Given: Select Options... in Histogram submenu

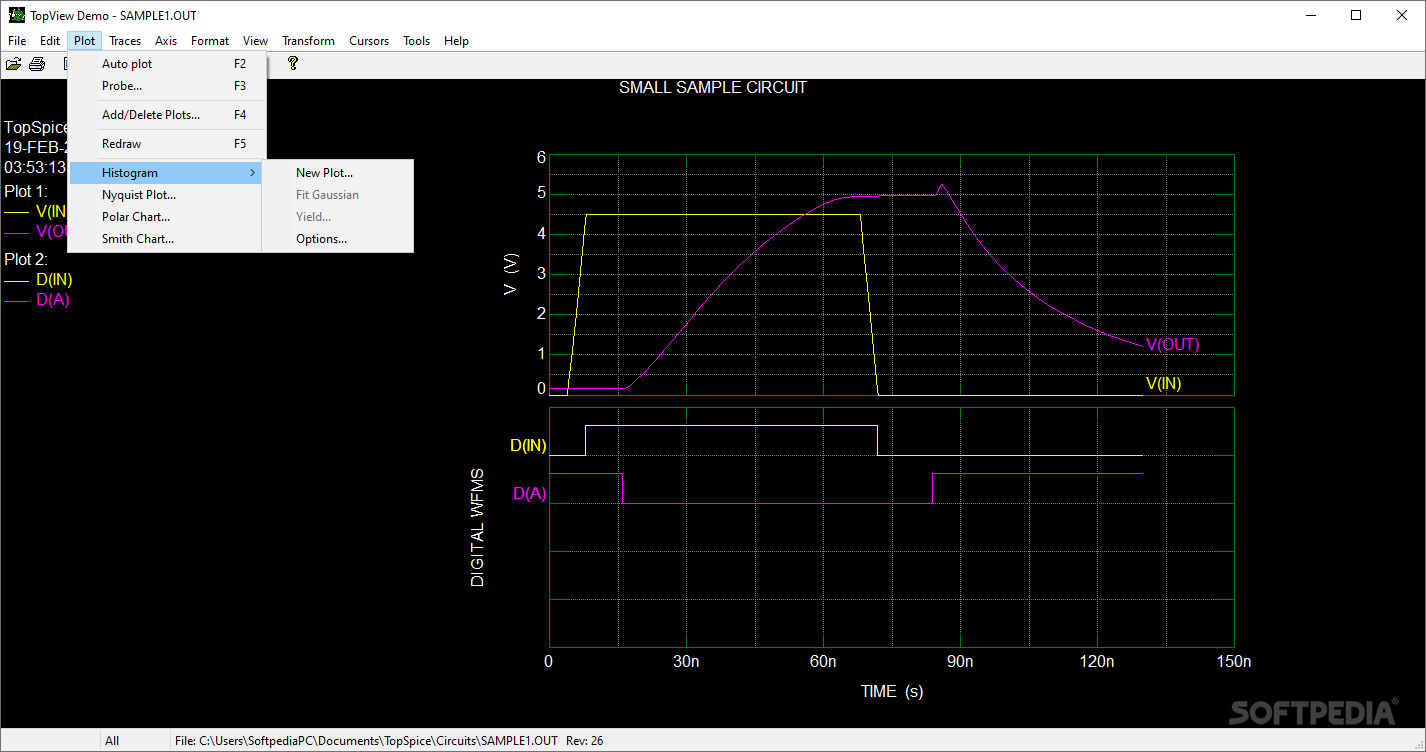Looking at the screenshot, I should point(338,239).
